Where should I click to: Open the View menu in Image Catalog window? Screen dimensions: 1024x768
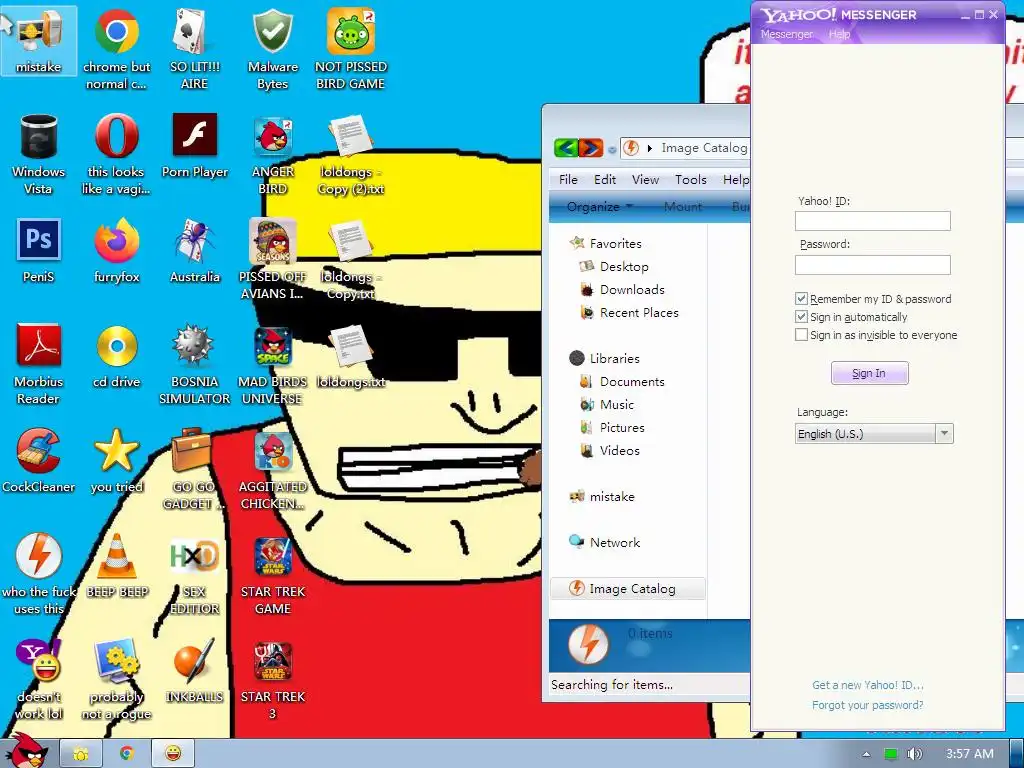click(645, 180)
